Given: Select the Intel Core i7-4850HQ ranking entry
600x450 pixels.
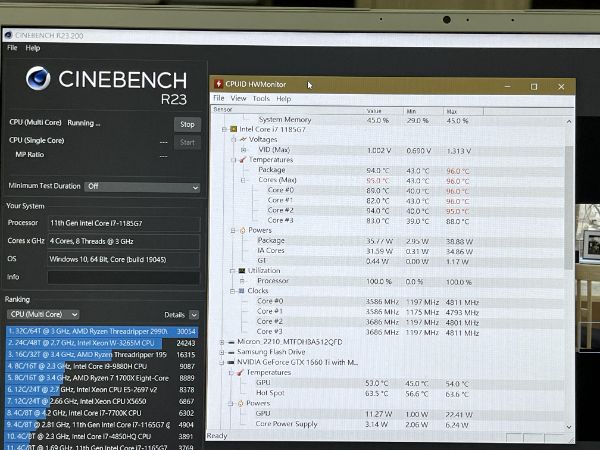Looking at the screenshot, I should coord(102,437).
